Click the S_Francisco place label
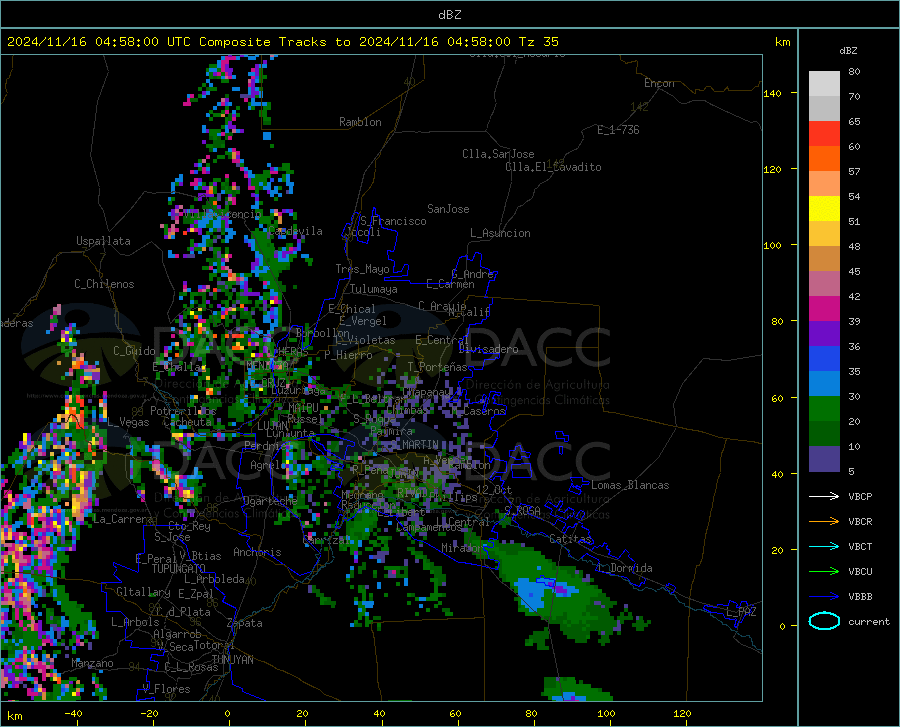Image resolution: width=900 pixels, height=727 pixels. 393,221
